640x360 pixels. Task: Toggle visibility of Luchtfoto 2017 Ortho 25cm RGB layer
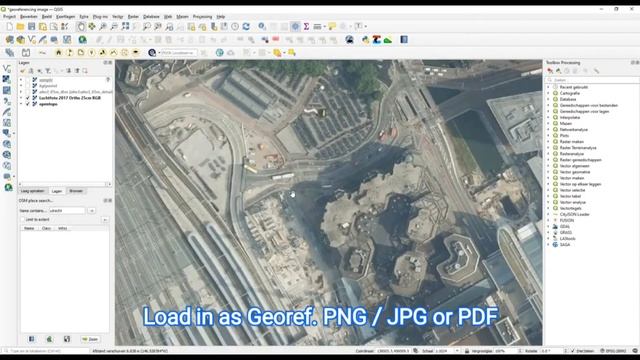[x=28, y=98]
